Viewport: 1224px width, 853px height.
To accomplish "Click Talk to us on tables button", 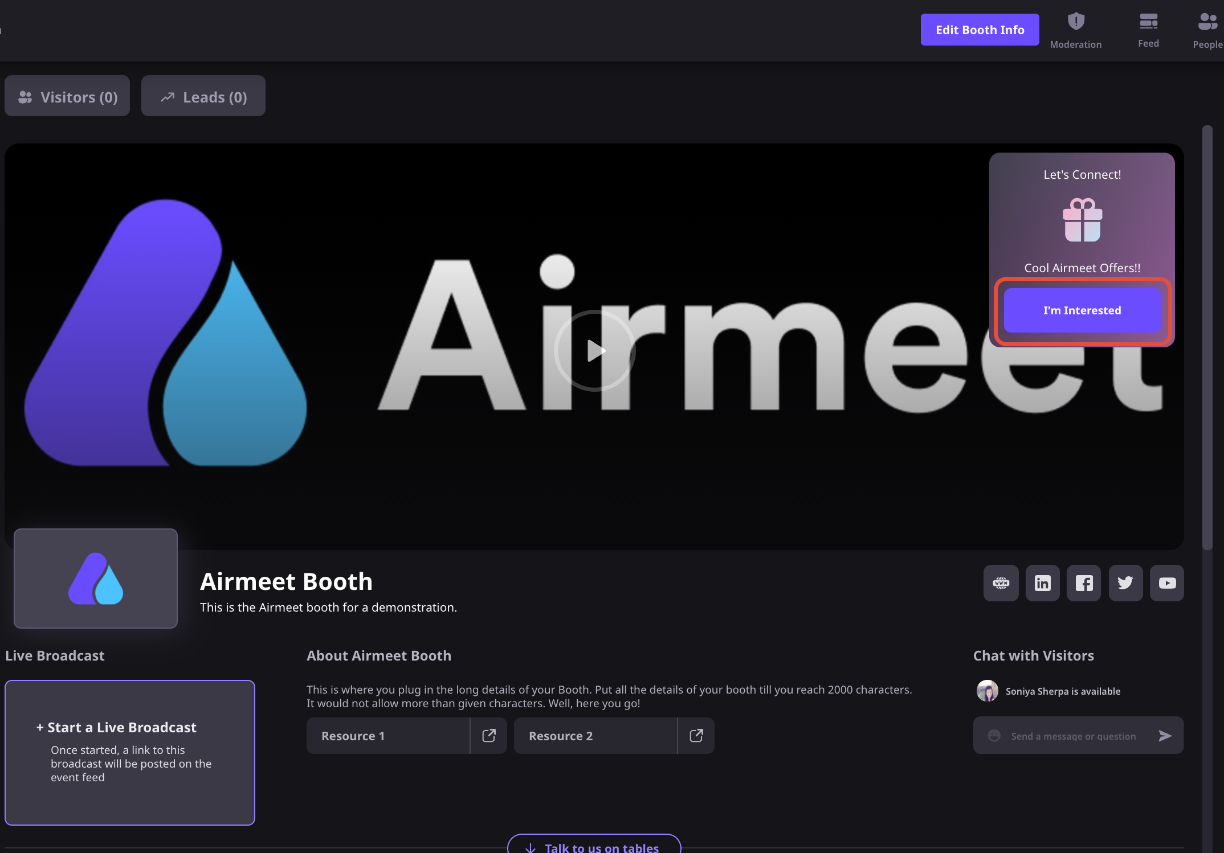I will [x=594, y=844].
